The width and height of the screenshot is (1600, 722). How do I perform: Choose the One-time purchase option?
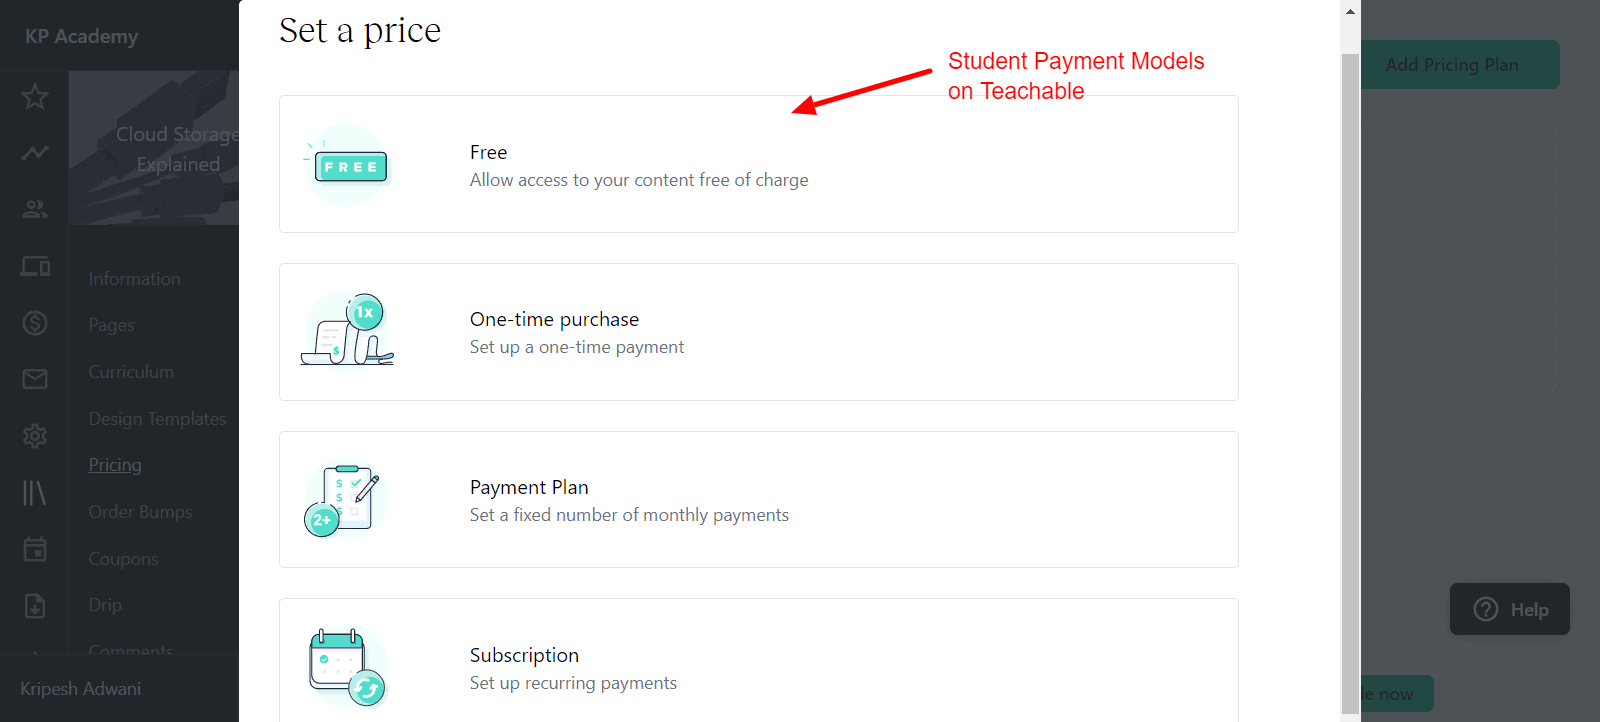(758, 332)
